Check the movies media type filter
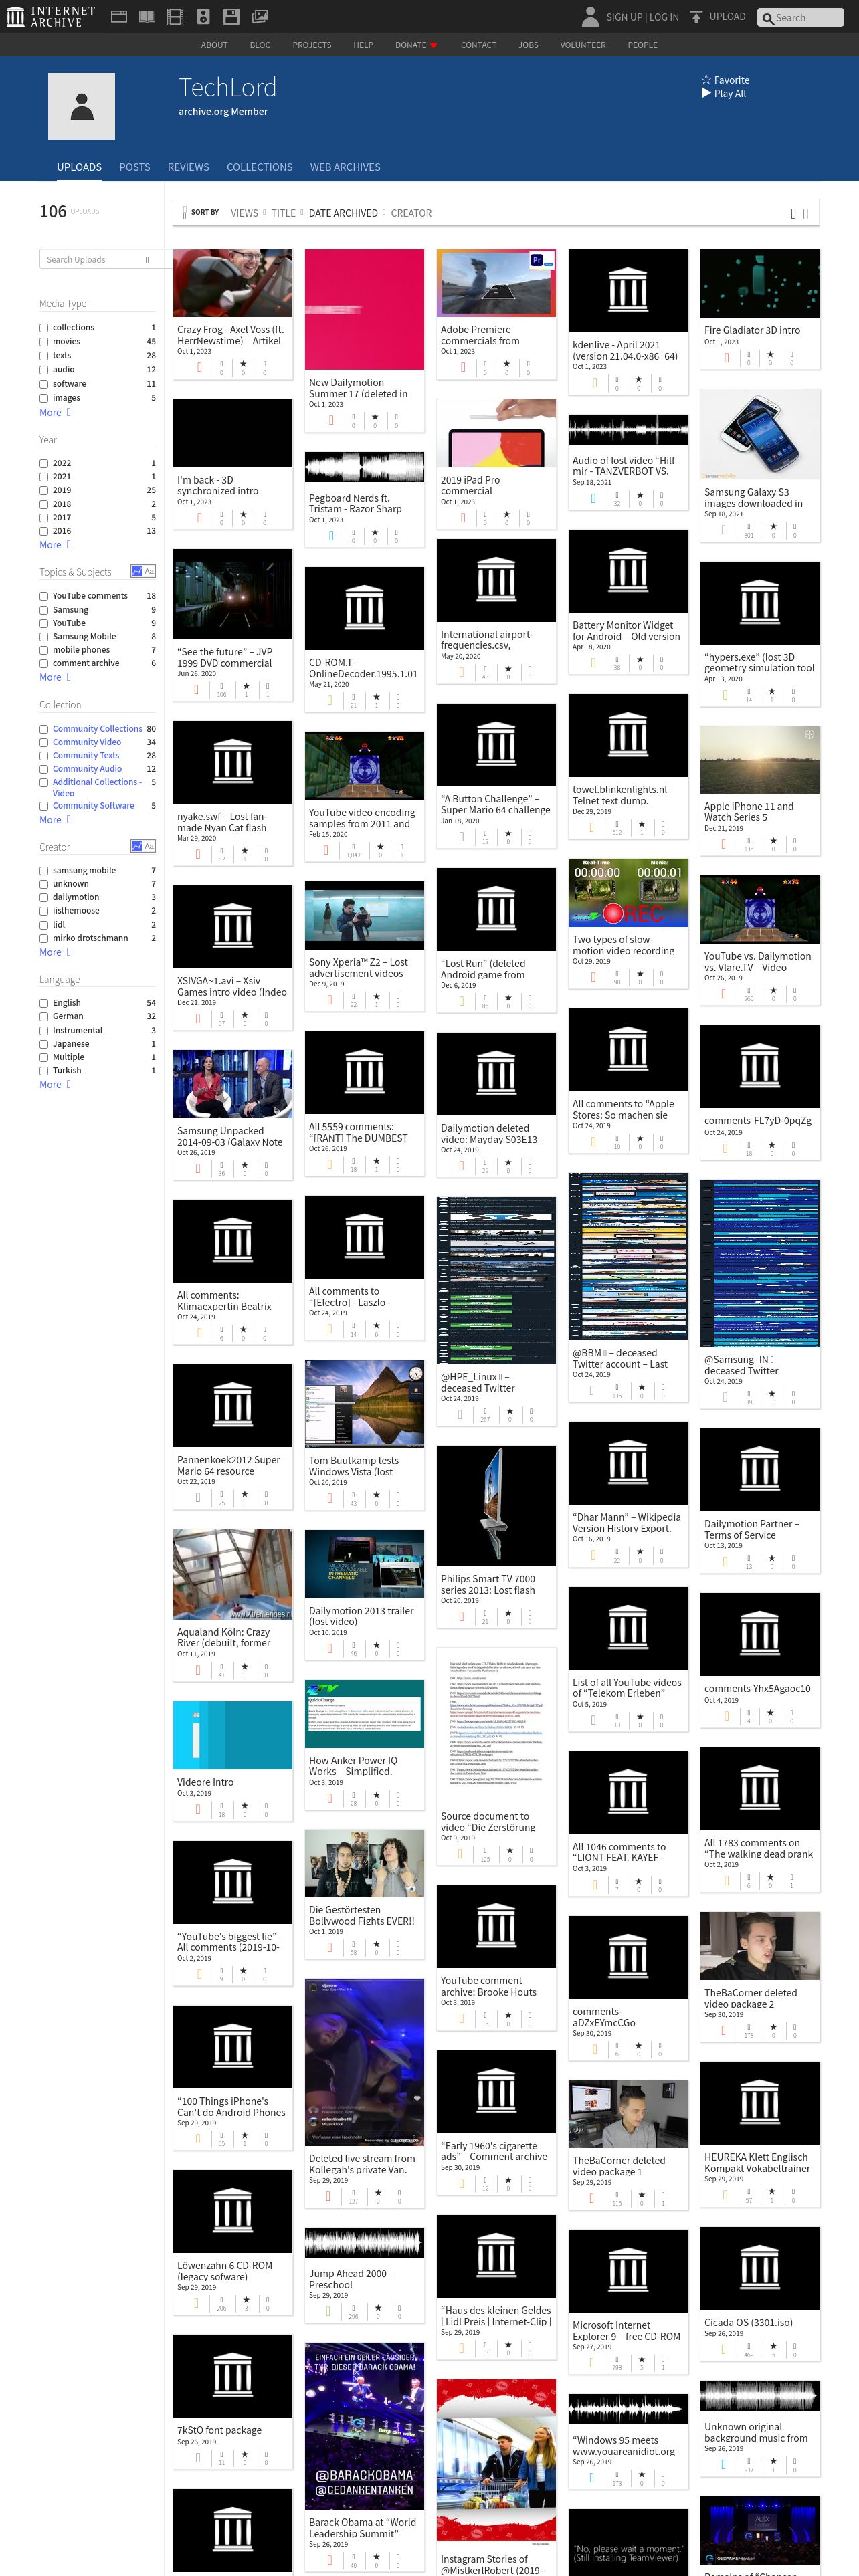 [x=44, y=342]
